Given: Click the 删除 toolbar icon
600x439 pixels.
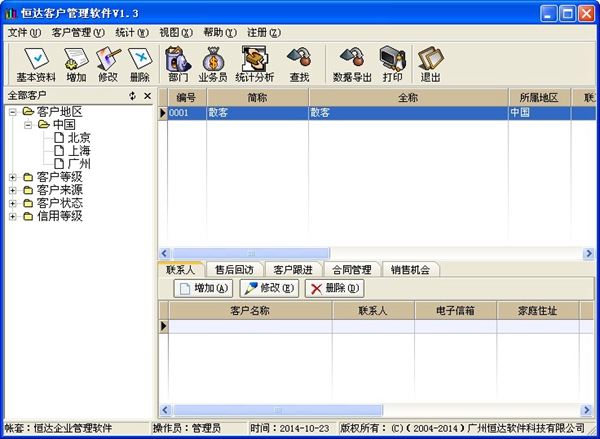Looking at the screenshot, I should (x=140, y=65).
